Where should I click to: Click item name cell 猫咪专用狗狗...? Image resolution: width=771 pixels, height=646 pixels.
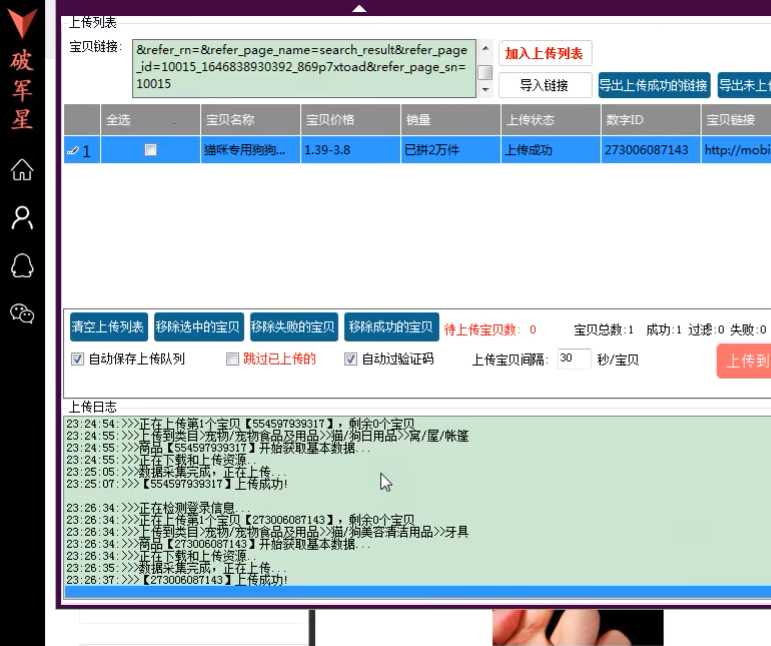[x=250, y=150]
